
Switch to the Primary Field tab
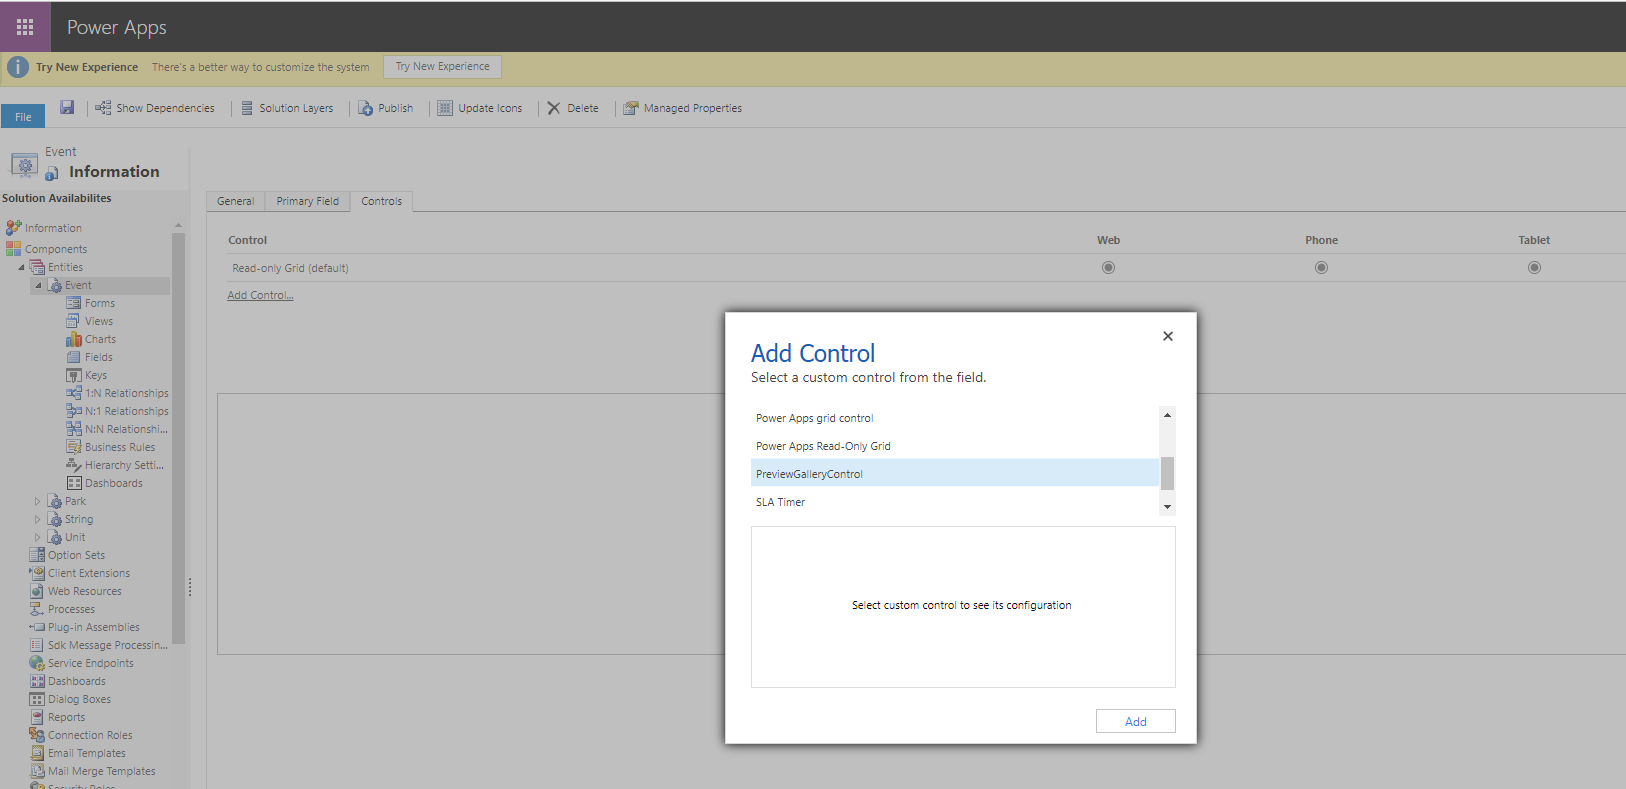point(308,201)
